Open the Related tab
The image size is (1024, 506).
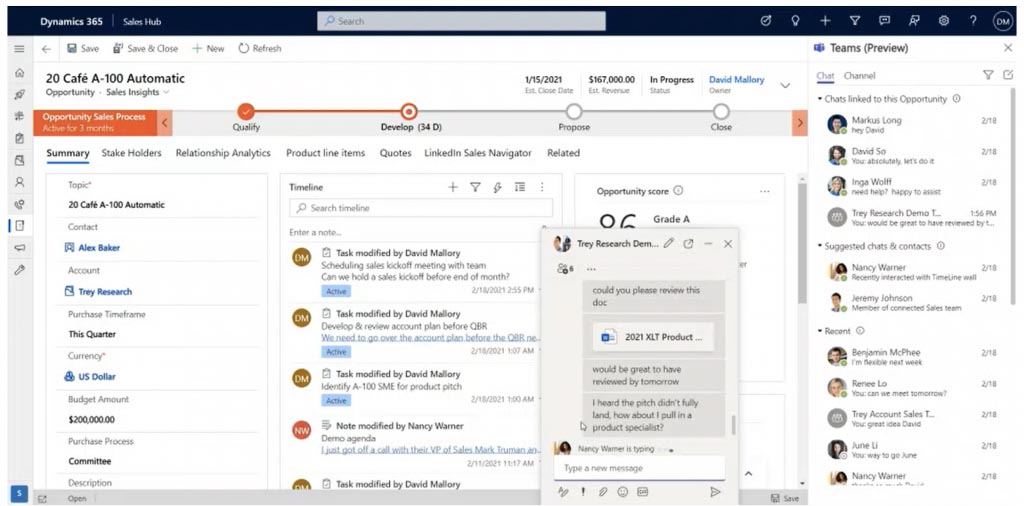pyautogui.click(x=563, y=153)
